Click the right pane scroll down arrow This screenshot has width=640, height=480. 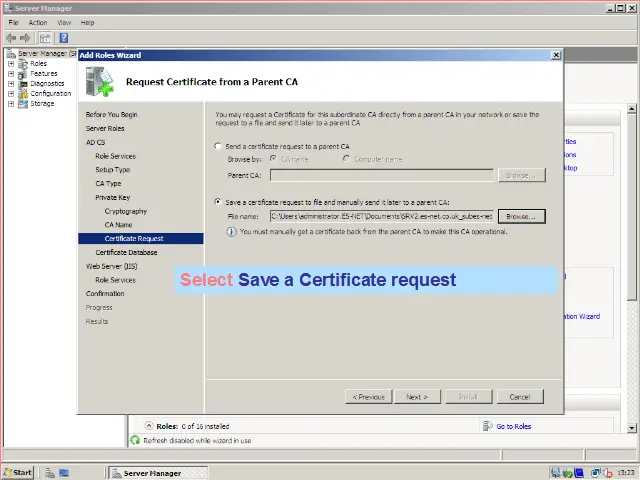(x=631, y=428)
